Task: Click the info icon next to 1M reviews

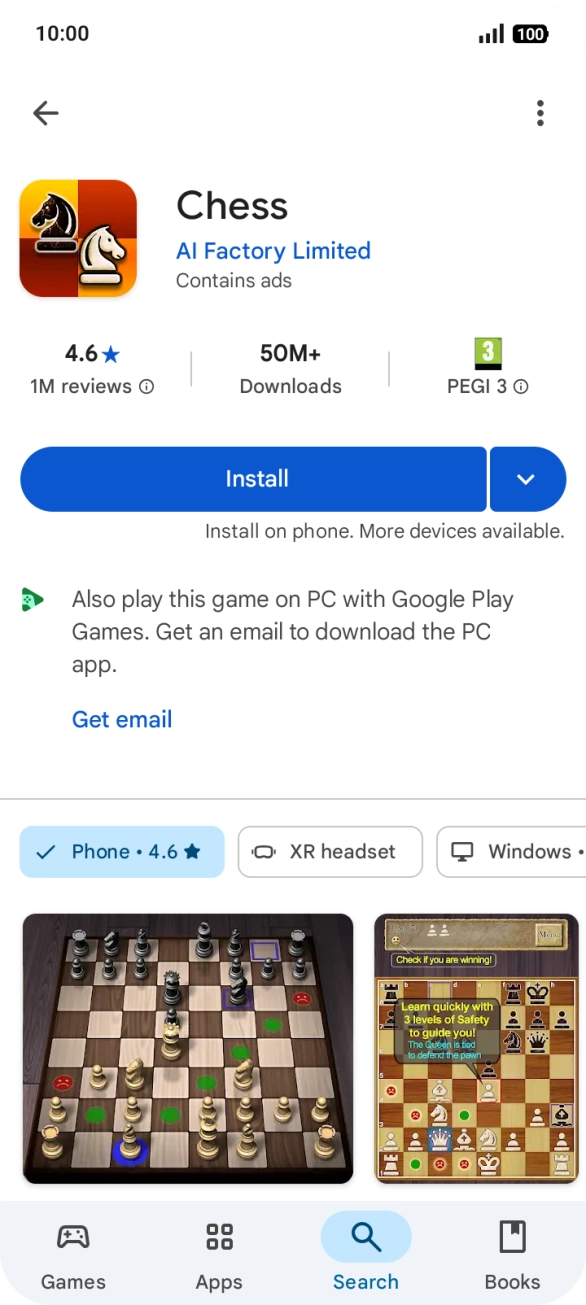Action: tap(146, 386)
